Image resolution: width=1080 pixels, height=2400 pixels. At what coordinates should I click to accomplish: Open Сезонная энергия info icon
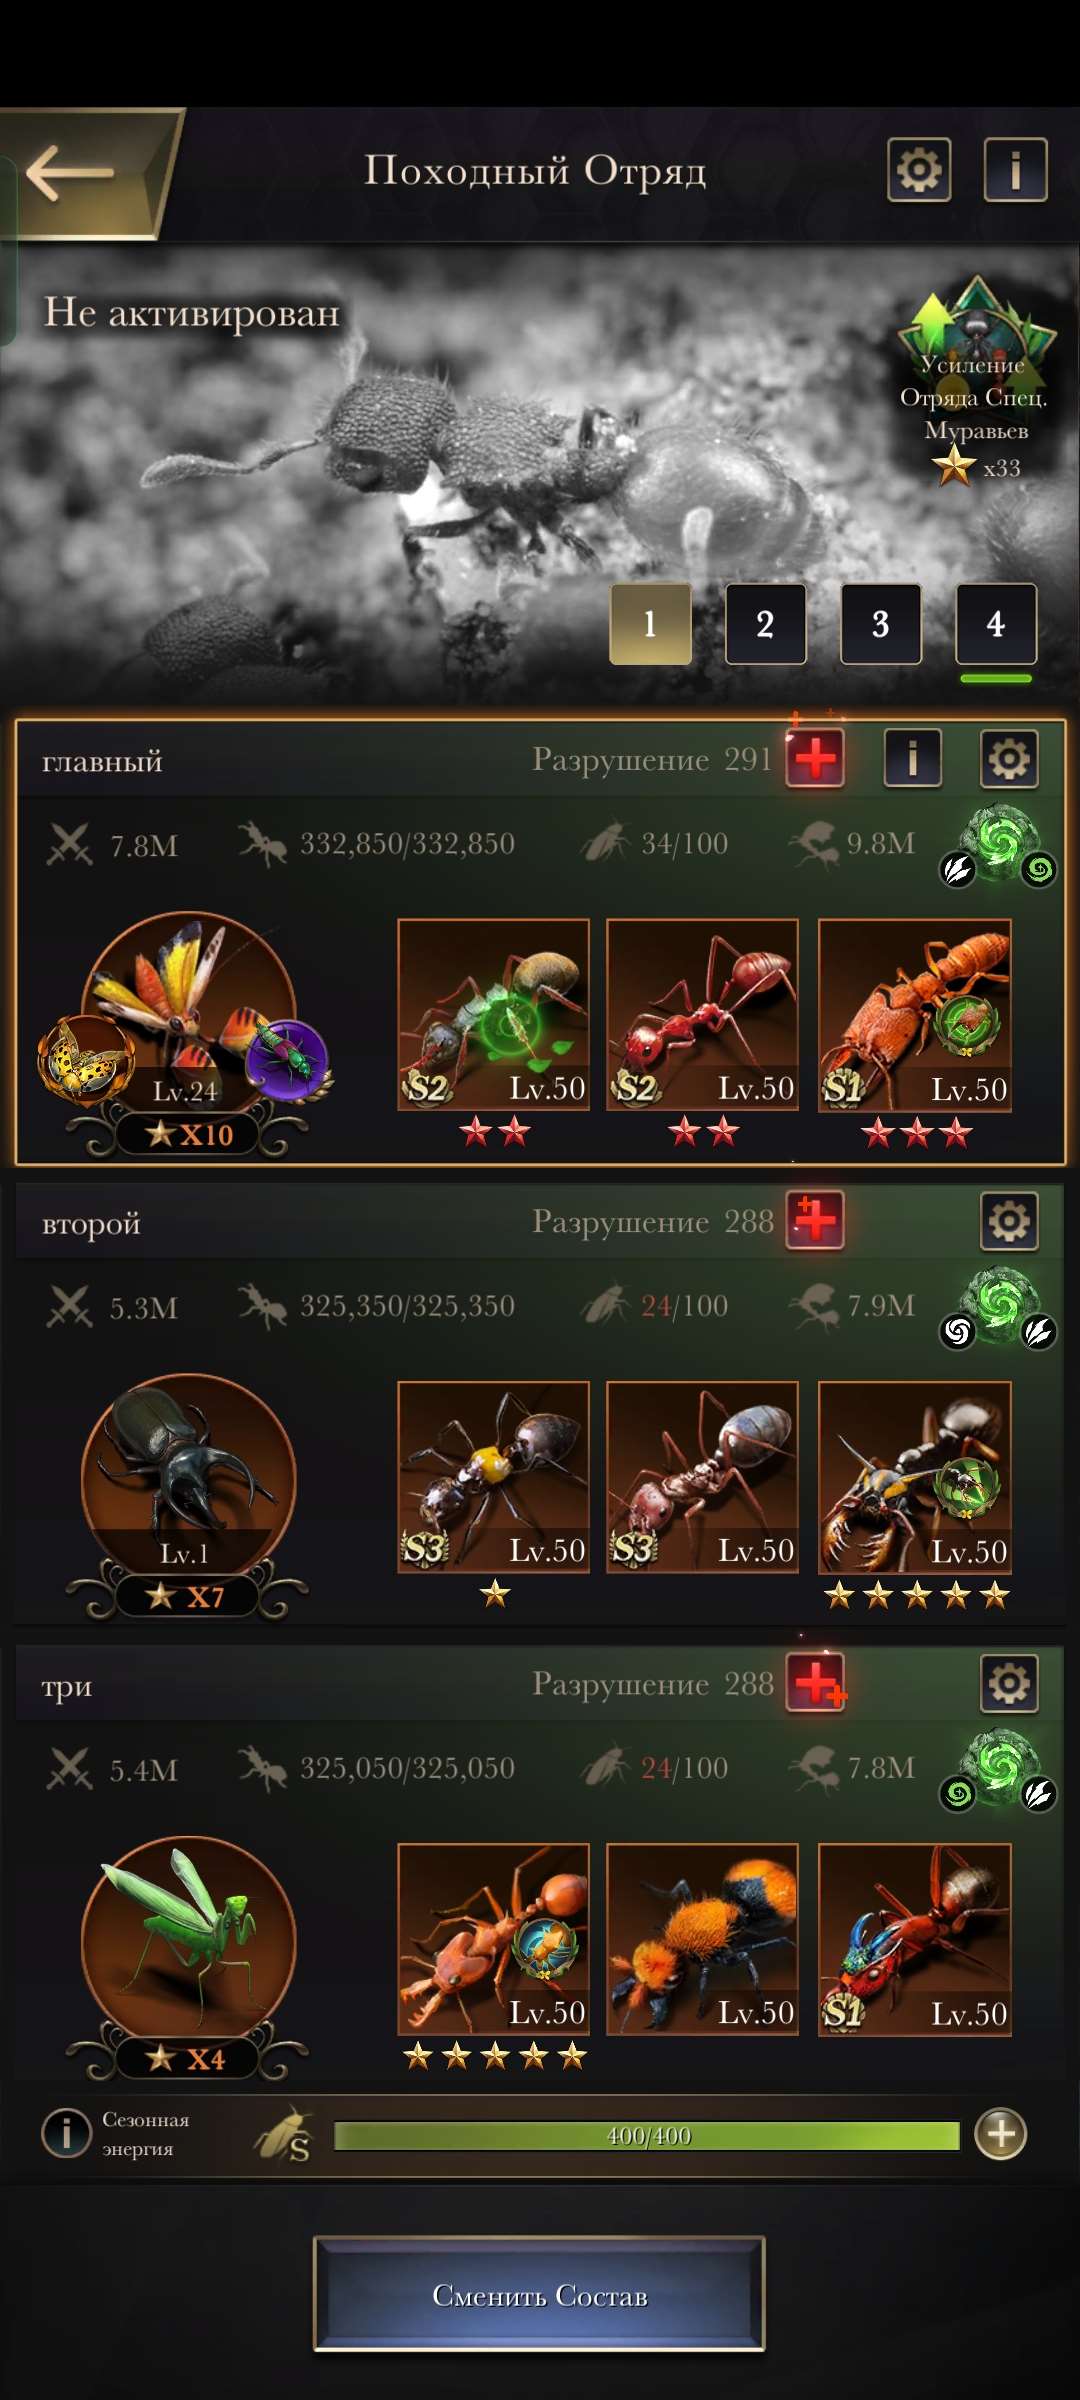point(66,2134)
